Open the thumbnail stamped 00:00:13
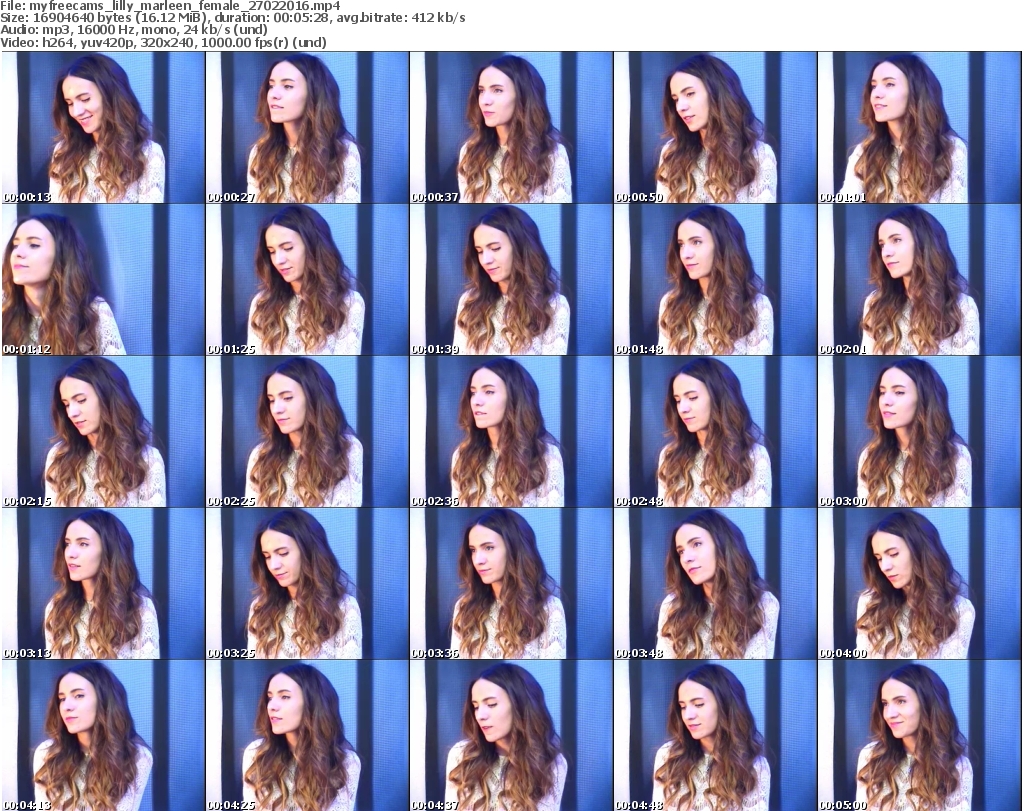The height and width of the screenshot is (811, 1024). [103, 127]
